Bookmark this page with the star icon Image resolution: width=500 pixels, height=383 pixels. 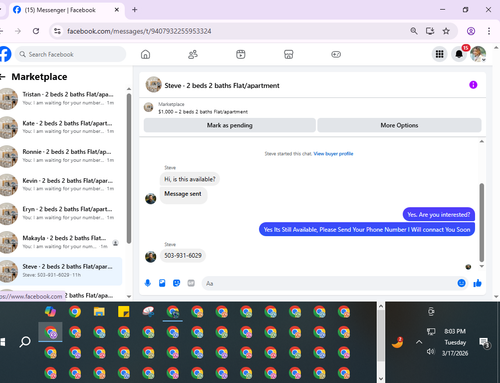[x=446, y=31]
